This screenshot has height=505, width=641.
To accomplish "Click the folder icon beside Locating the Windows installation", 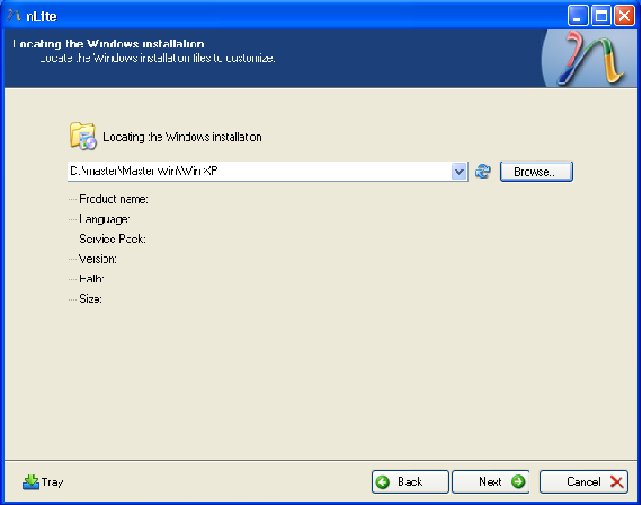I will [x=83, y=136].
